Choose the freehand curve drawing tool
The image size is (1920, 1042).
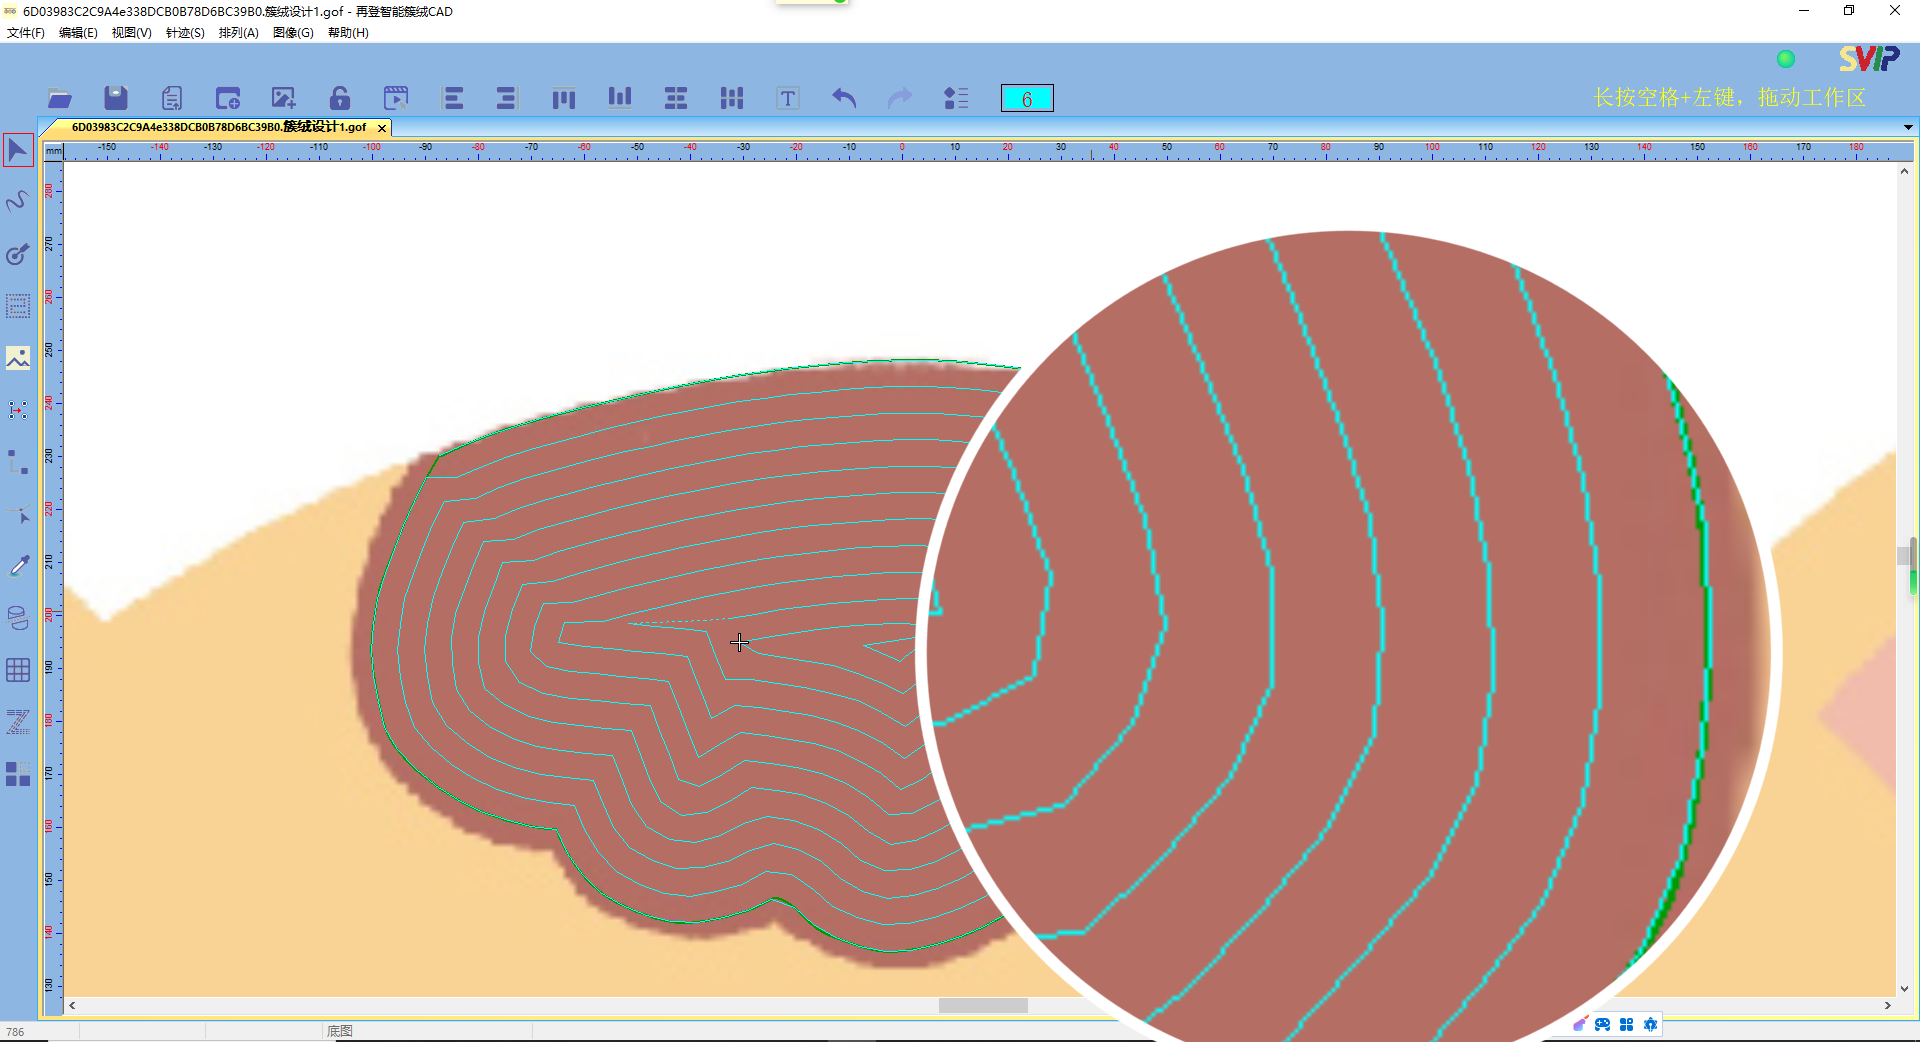tap(18, 202)
